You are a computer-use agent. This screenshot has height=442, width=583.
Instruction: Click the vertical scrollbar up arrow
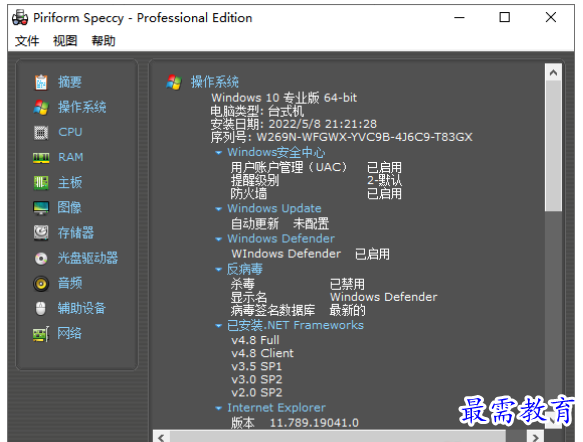(x=553, y=72)
